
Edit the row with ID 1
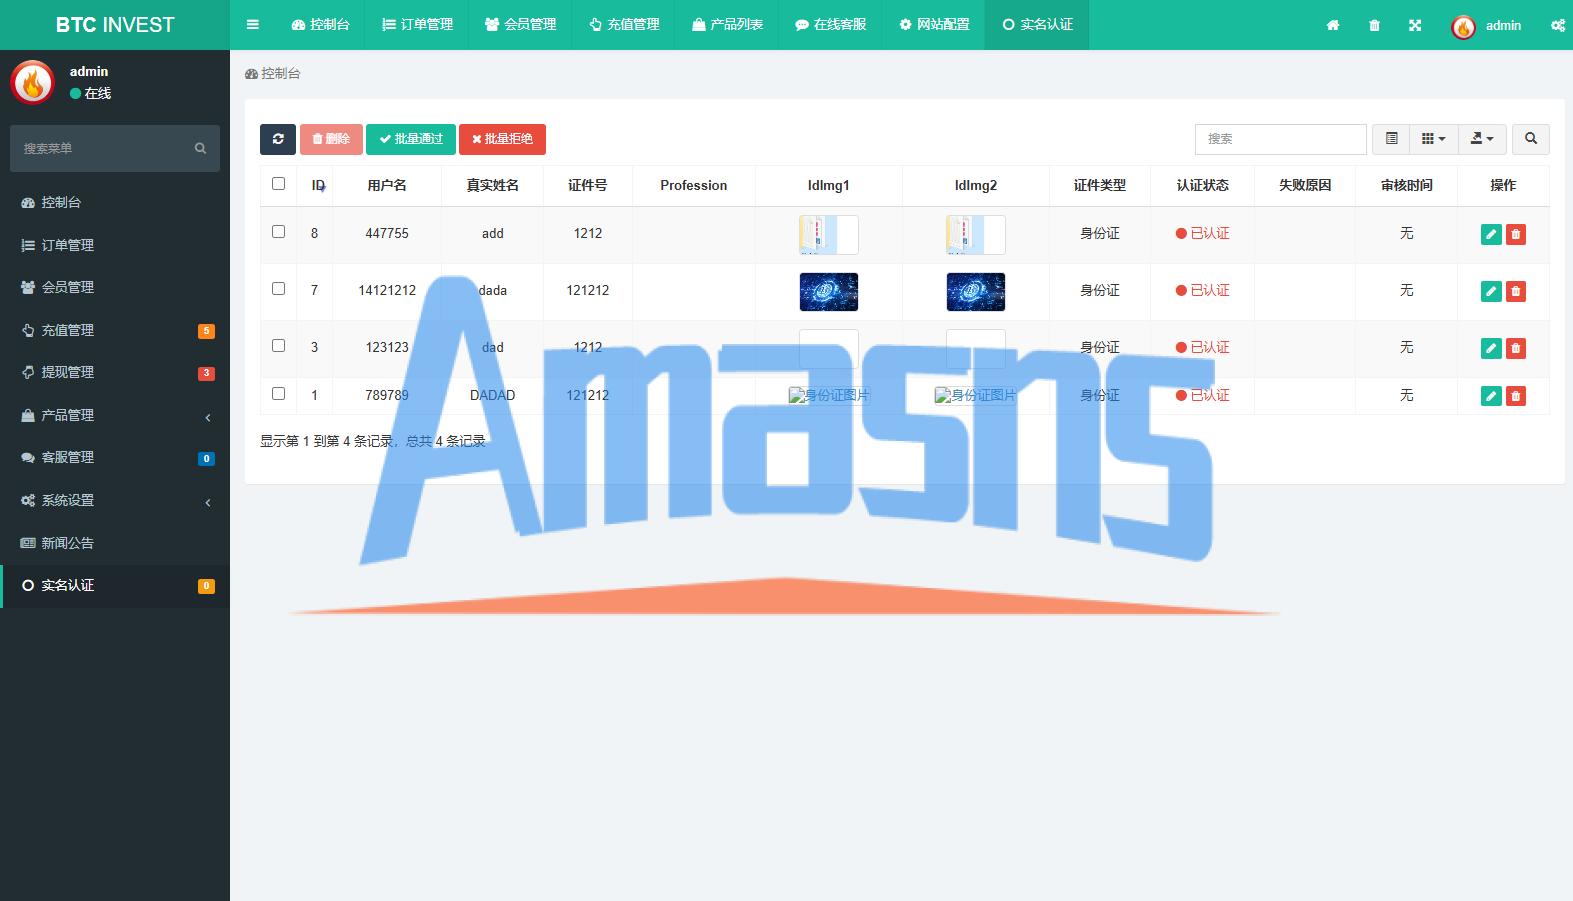tap(1491, 396)
